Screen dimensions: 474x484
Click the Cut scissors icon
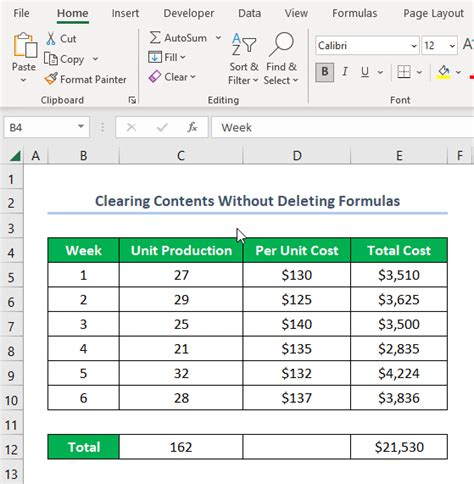pos(51,39)
